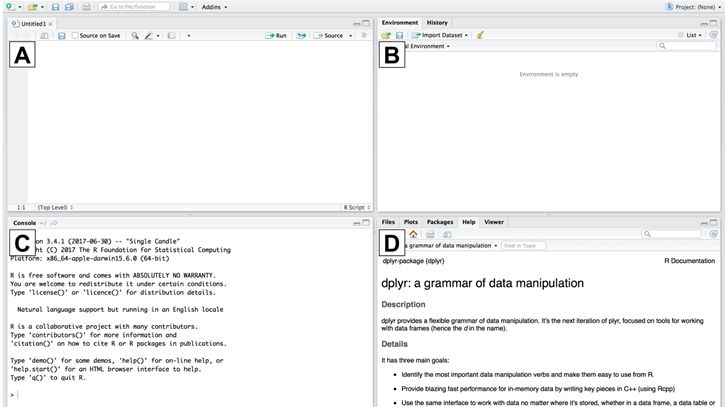
Task: Click the Code Tools wand icon
Action: [148, 36]
